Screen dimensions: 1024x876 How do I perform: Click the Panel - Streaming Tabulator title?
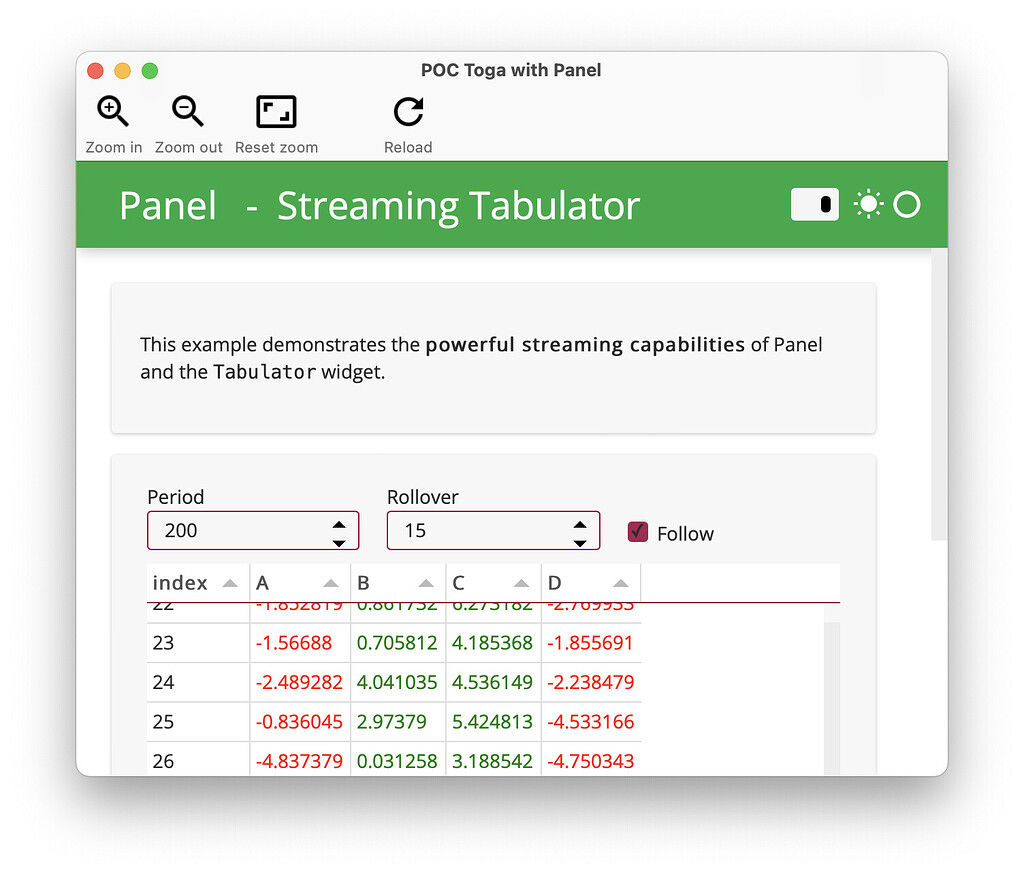pyautogui.click(x=378, y=206)
